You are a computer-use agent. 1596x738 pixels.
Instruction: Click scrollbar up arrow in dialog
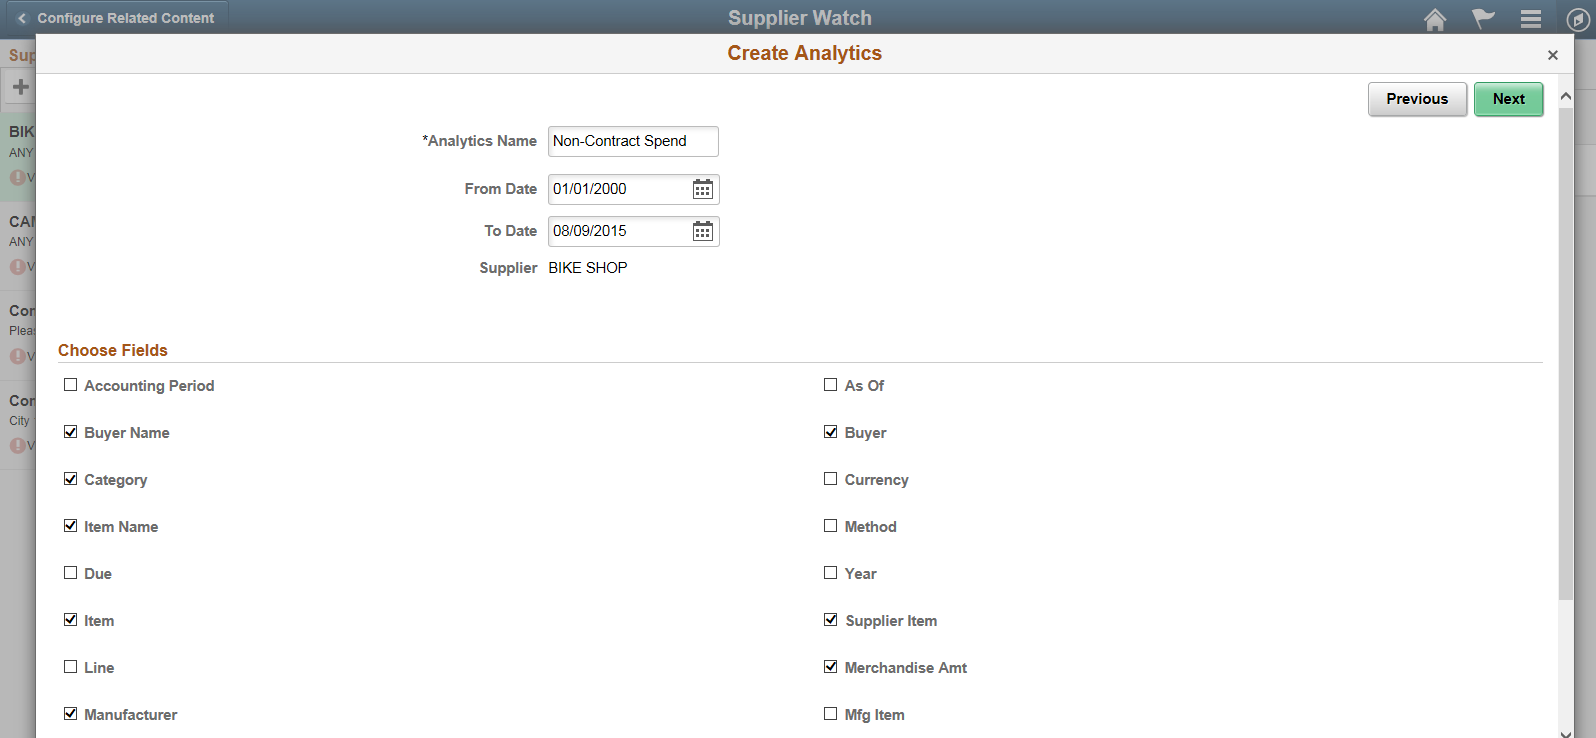pyautogui.click(x=1566, y=96)
